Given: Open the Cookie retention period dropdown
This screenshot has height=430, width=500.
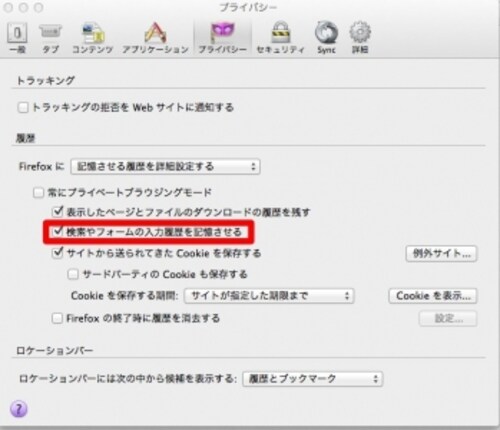Looking at the screenshot, I should coord(269,296).
